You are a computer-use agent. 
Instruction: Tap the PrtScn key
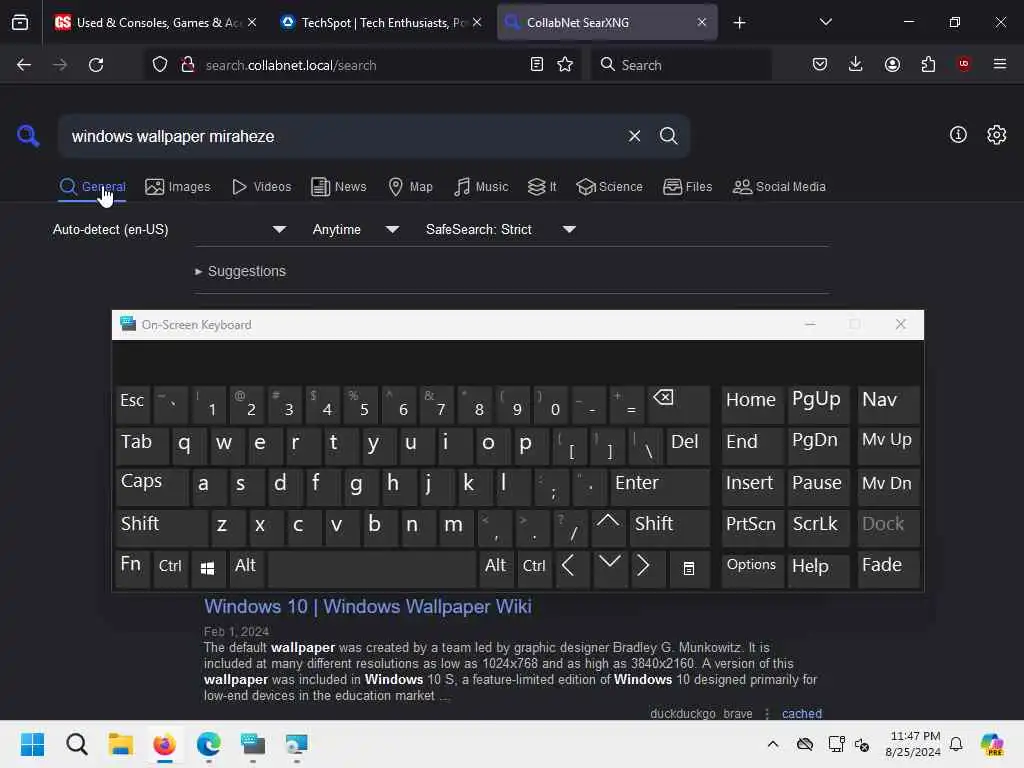[752, 527]
